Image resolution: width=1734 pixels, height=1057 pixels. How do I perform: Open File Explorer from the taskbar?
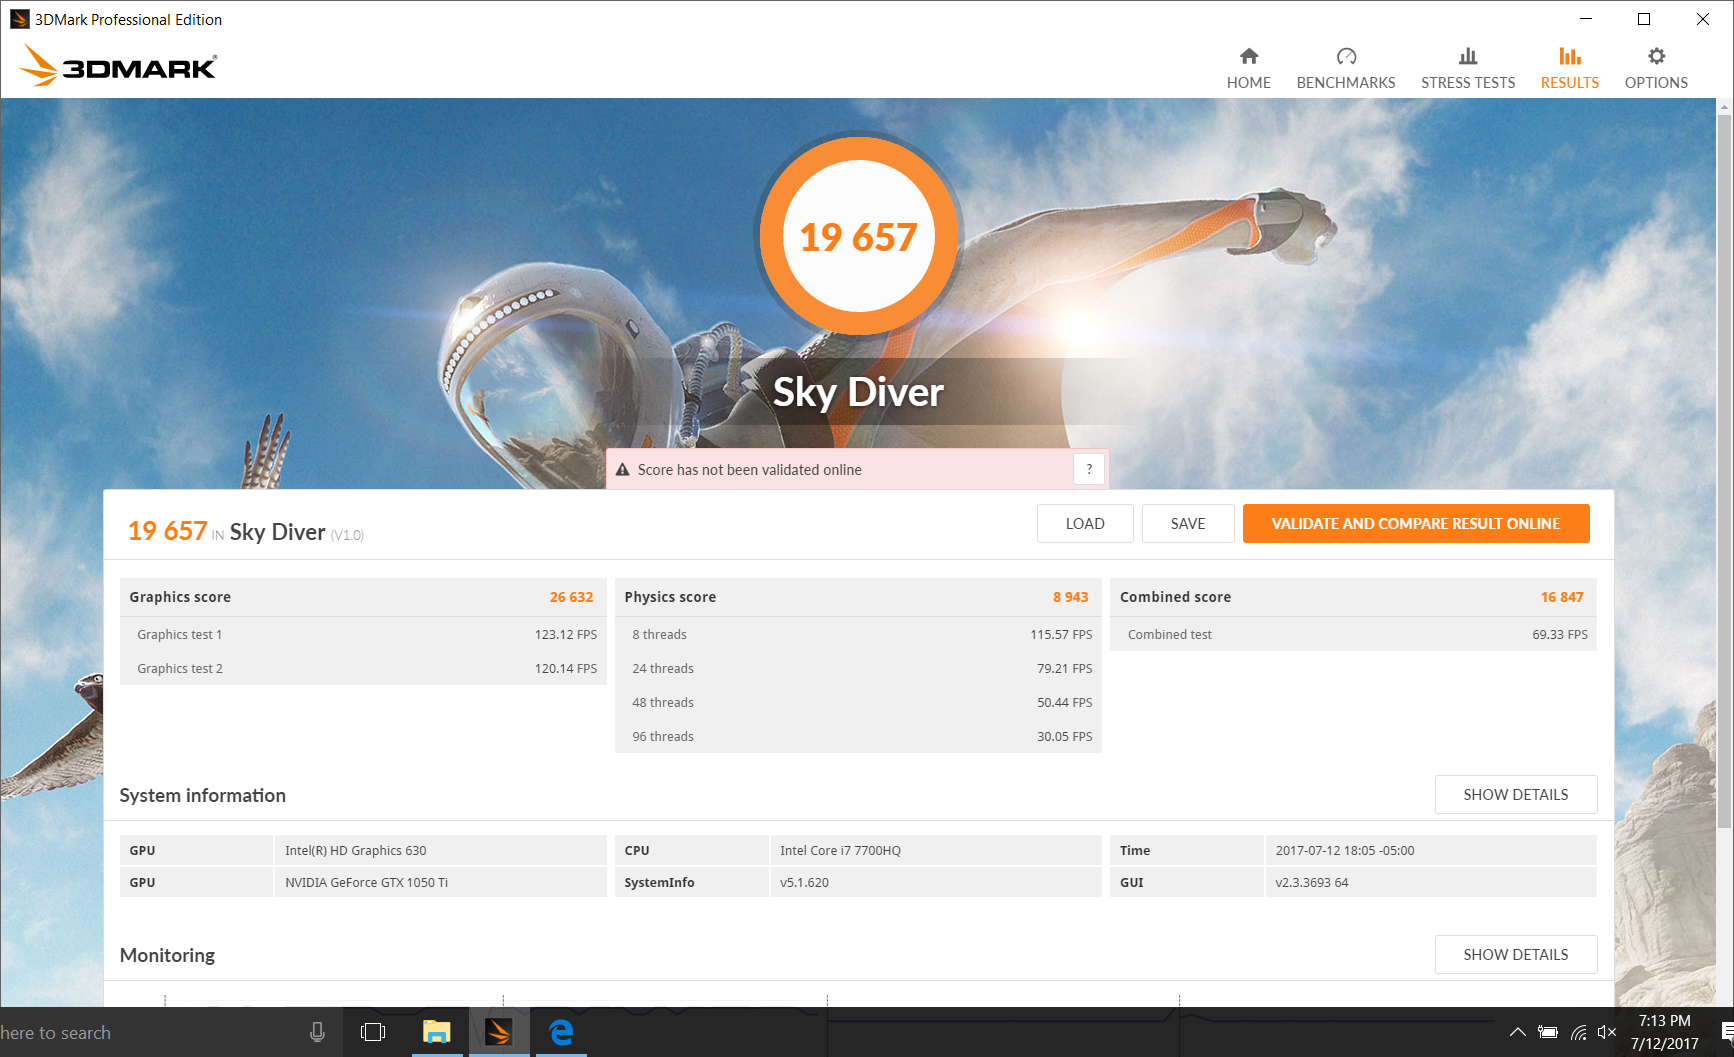[437, 1032]
